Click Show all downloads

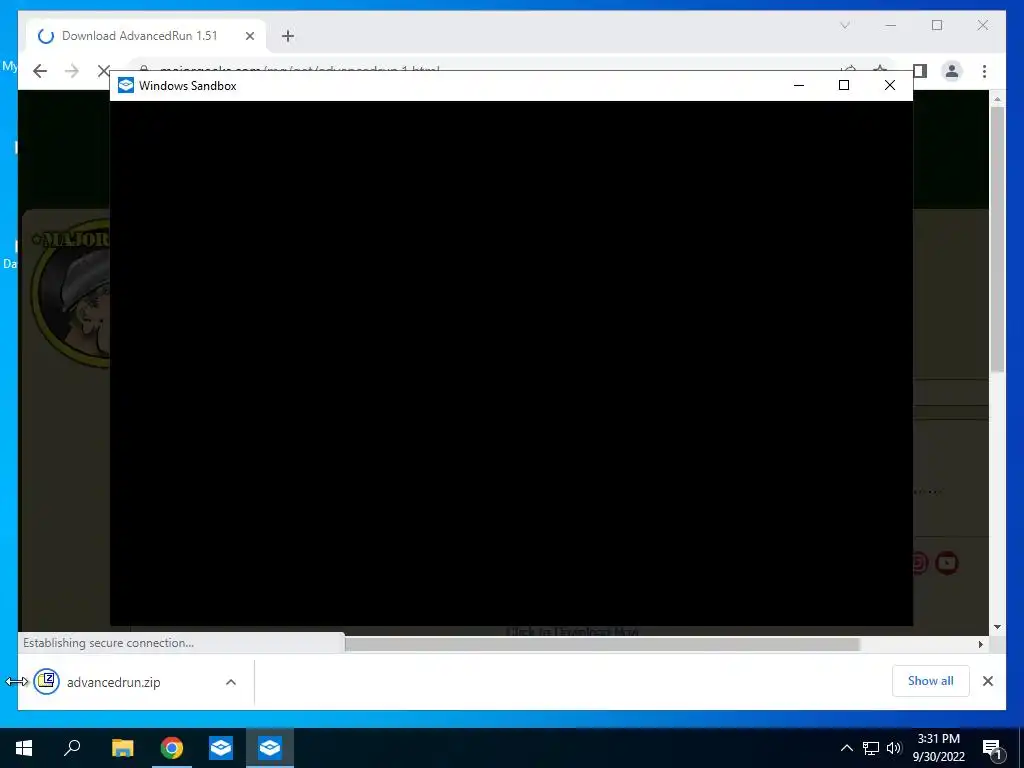[931, 680]
